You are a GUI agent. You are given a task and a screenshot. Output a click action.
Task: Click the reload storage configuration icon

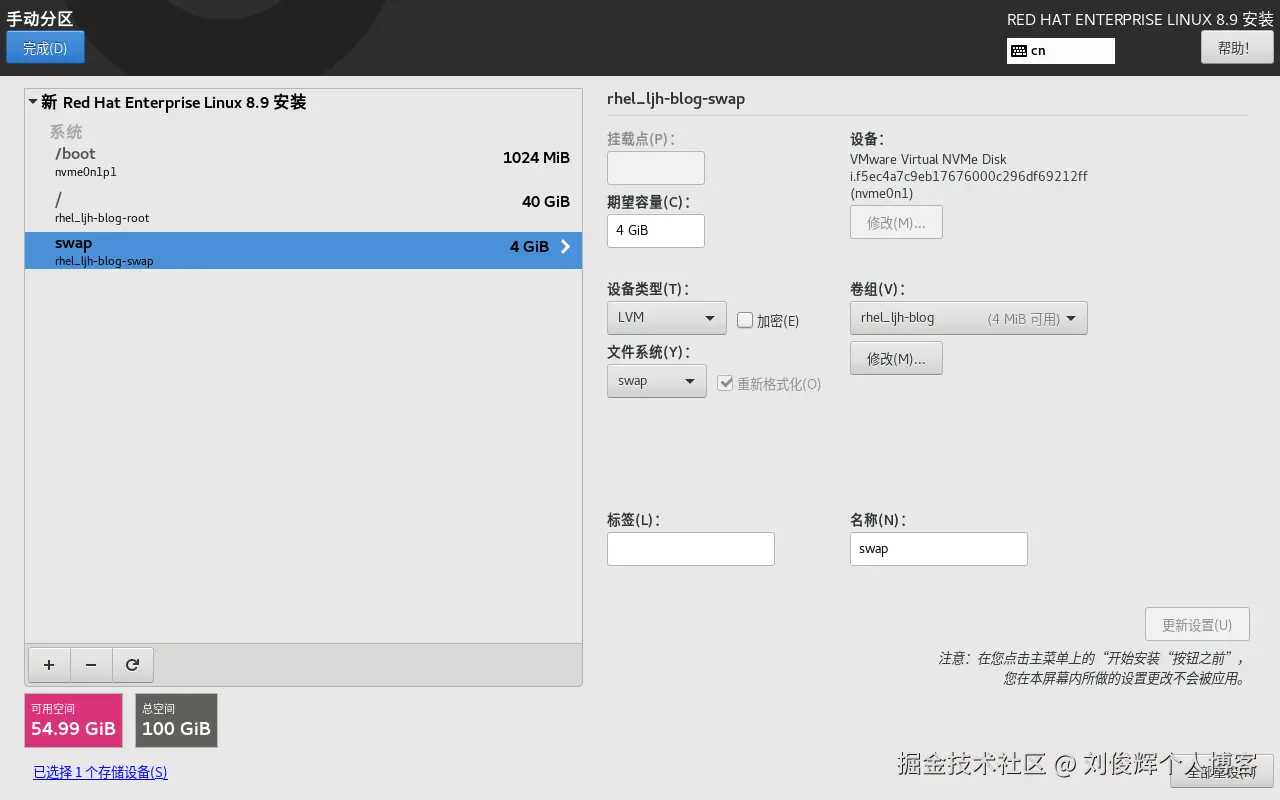[132, 664]
